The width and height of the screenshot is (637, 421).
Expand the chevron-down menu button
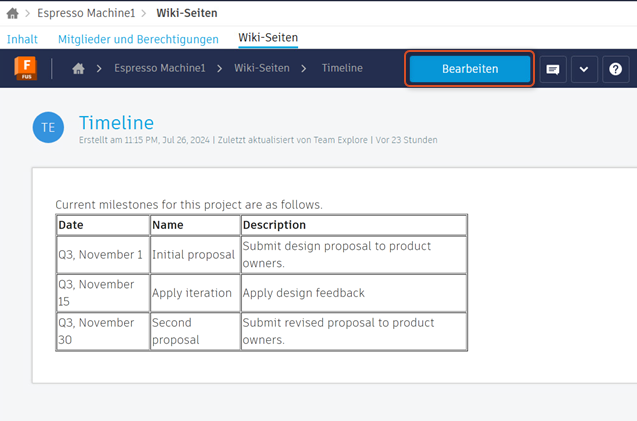click(x=583, y=69)
